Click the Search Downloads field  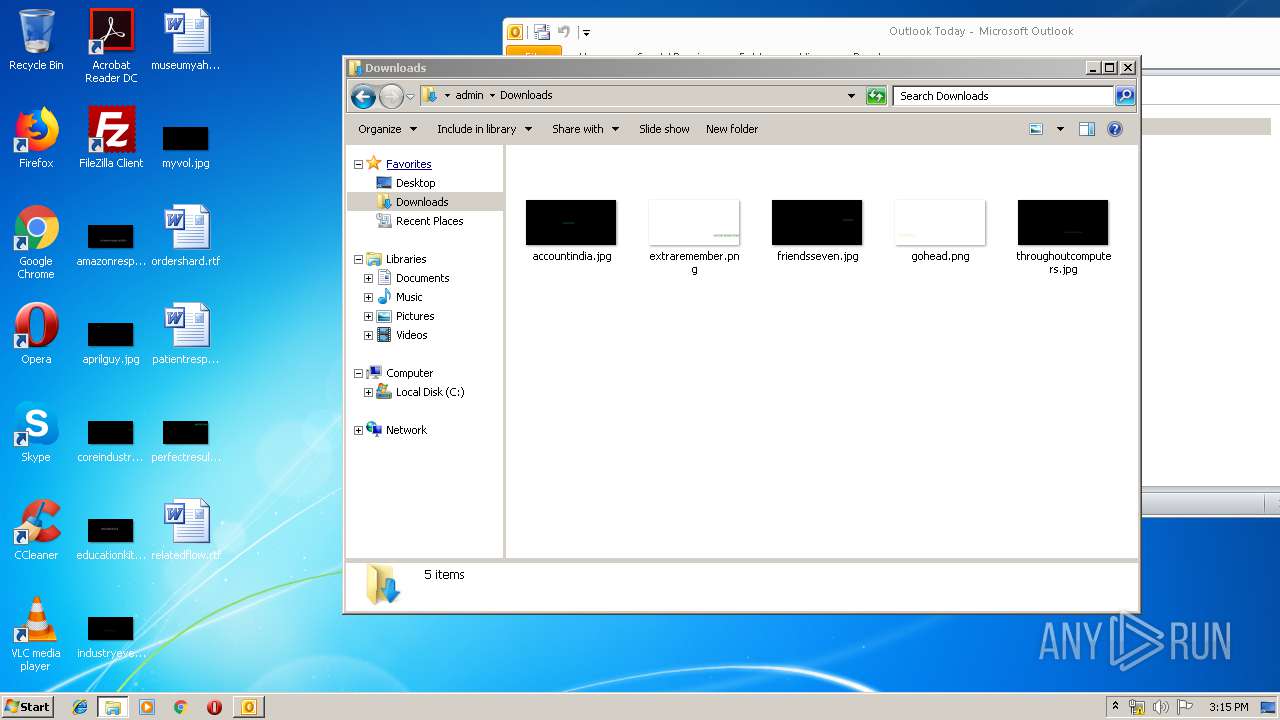click(x=1003, y=96)
